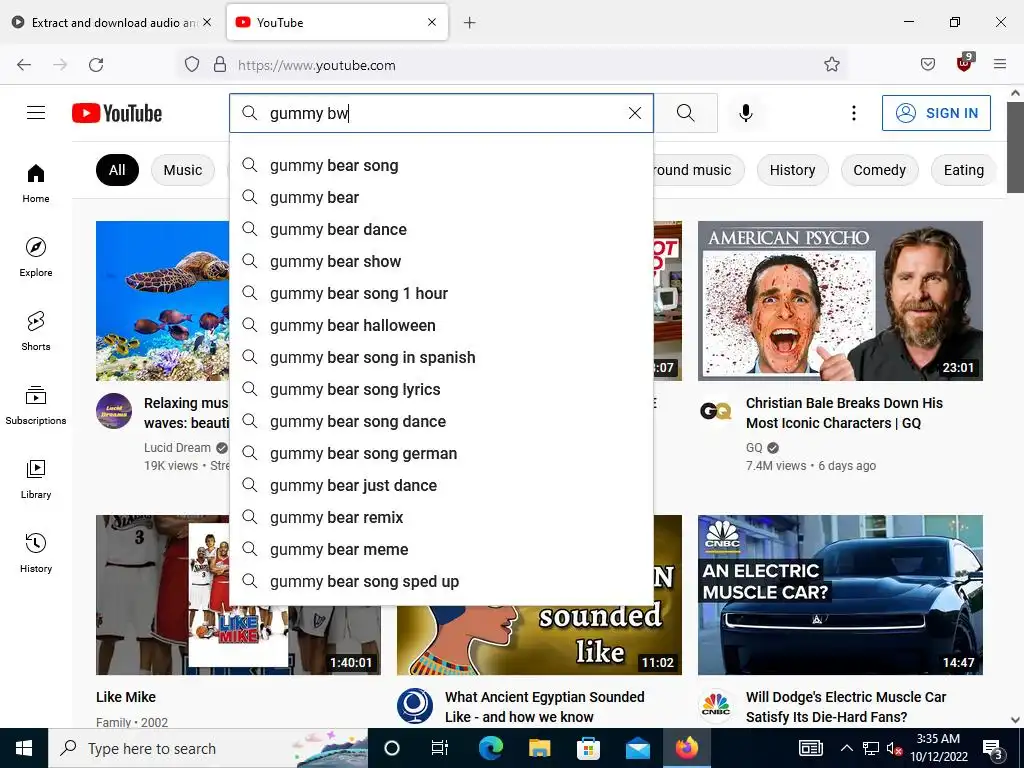Image resolution: width=1024 pixels, height=768 pixels.
Task: Open 'What Ancient Egyptian Sounded Like' title
Action: (545, 707)
